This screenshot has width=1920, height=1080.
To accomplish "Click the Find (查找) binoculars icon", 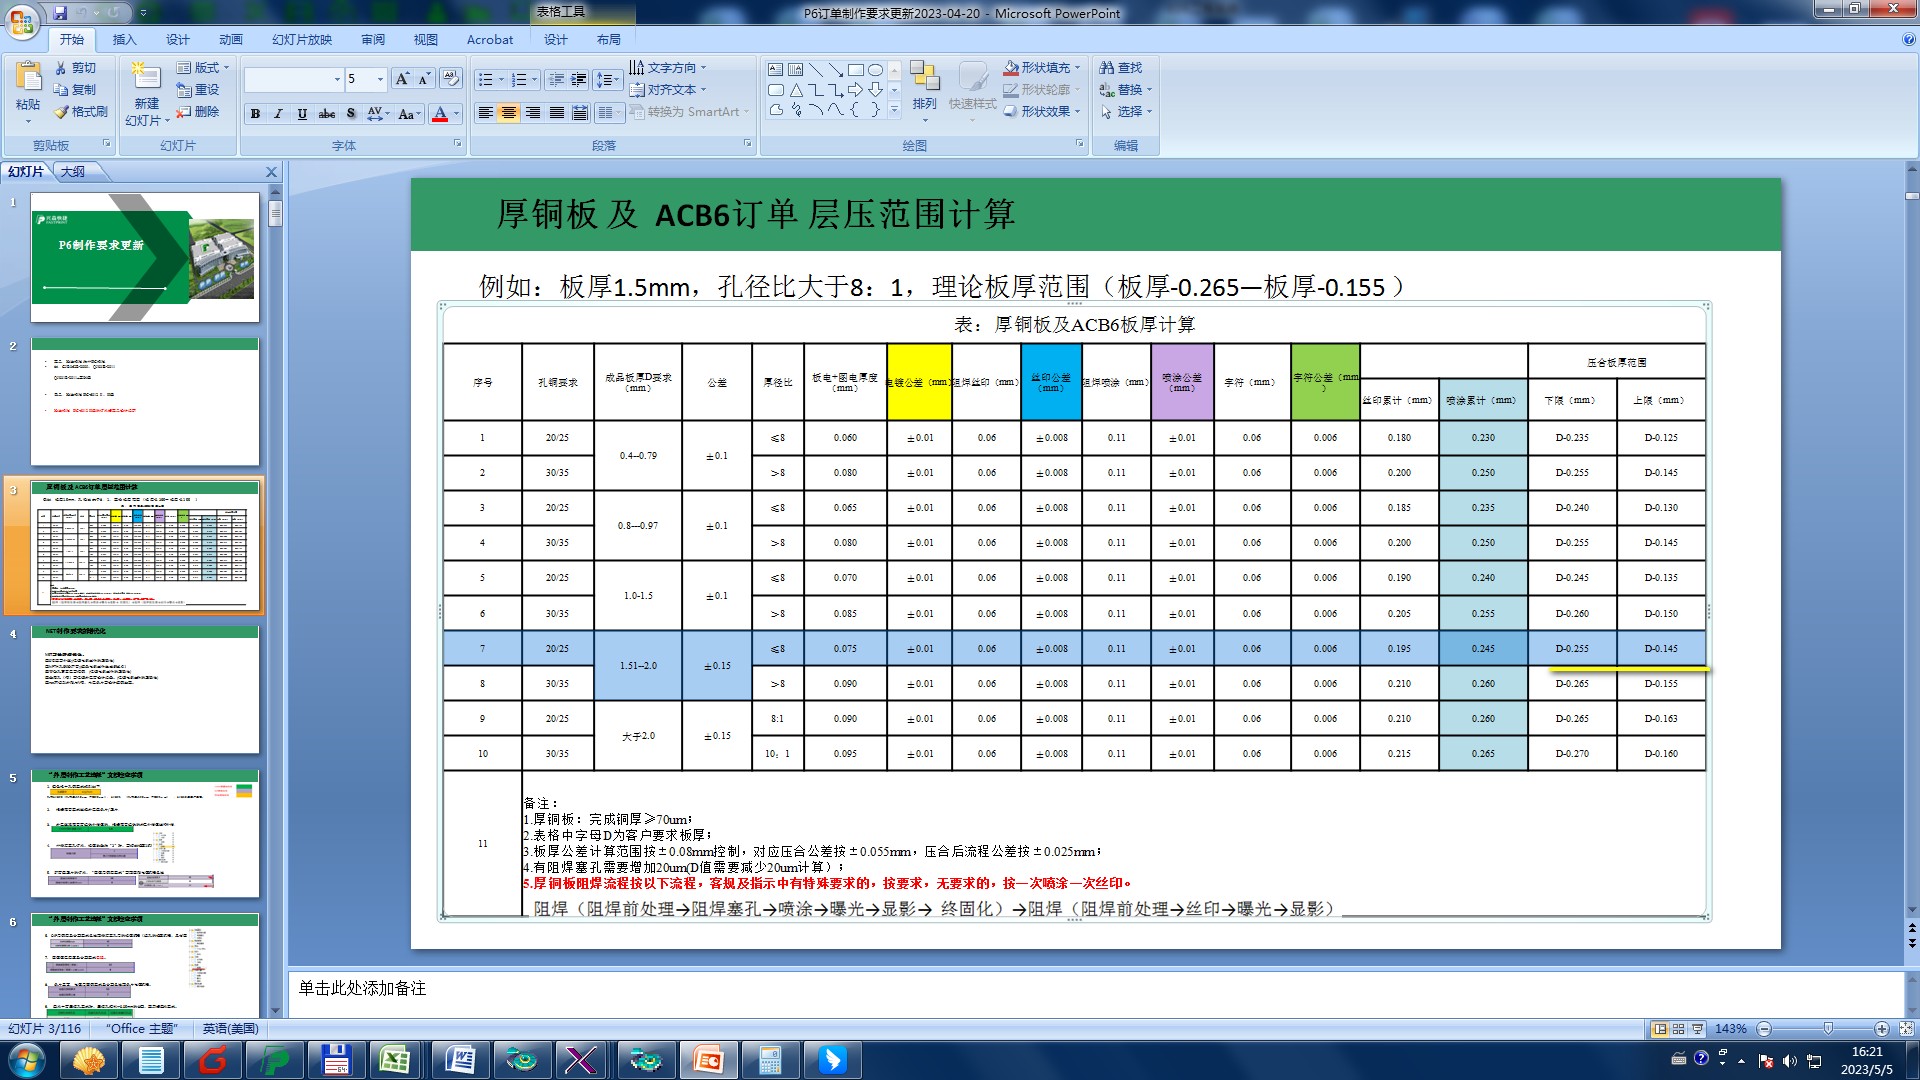I will [1107, 68].
